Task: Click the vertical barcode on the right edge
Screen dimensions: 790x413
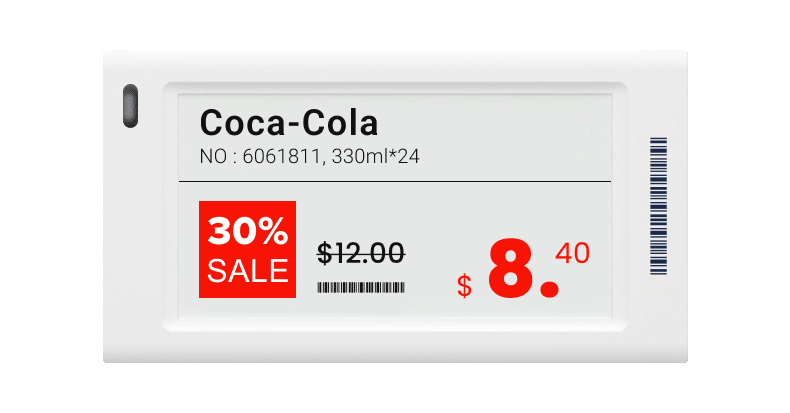Action: (x=658, y=205)
